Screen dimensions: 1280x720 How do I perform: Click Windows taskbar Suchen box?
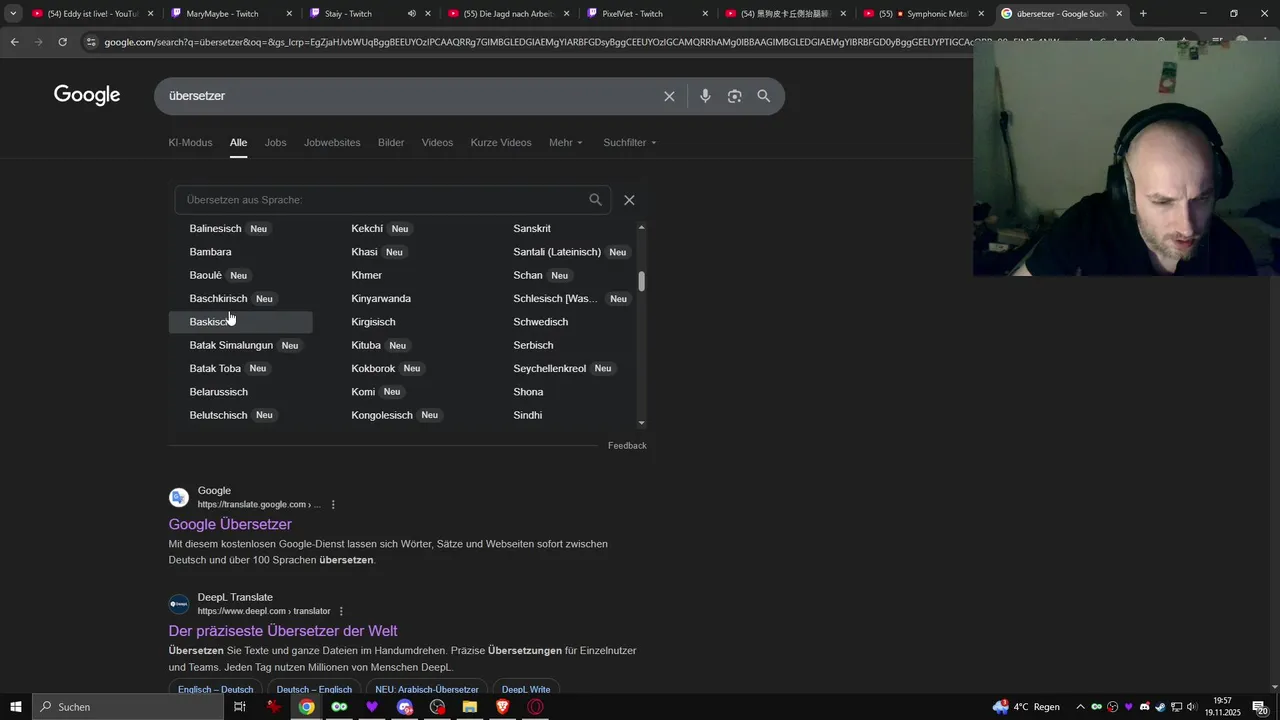(x=128, y=707)
